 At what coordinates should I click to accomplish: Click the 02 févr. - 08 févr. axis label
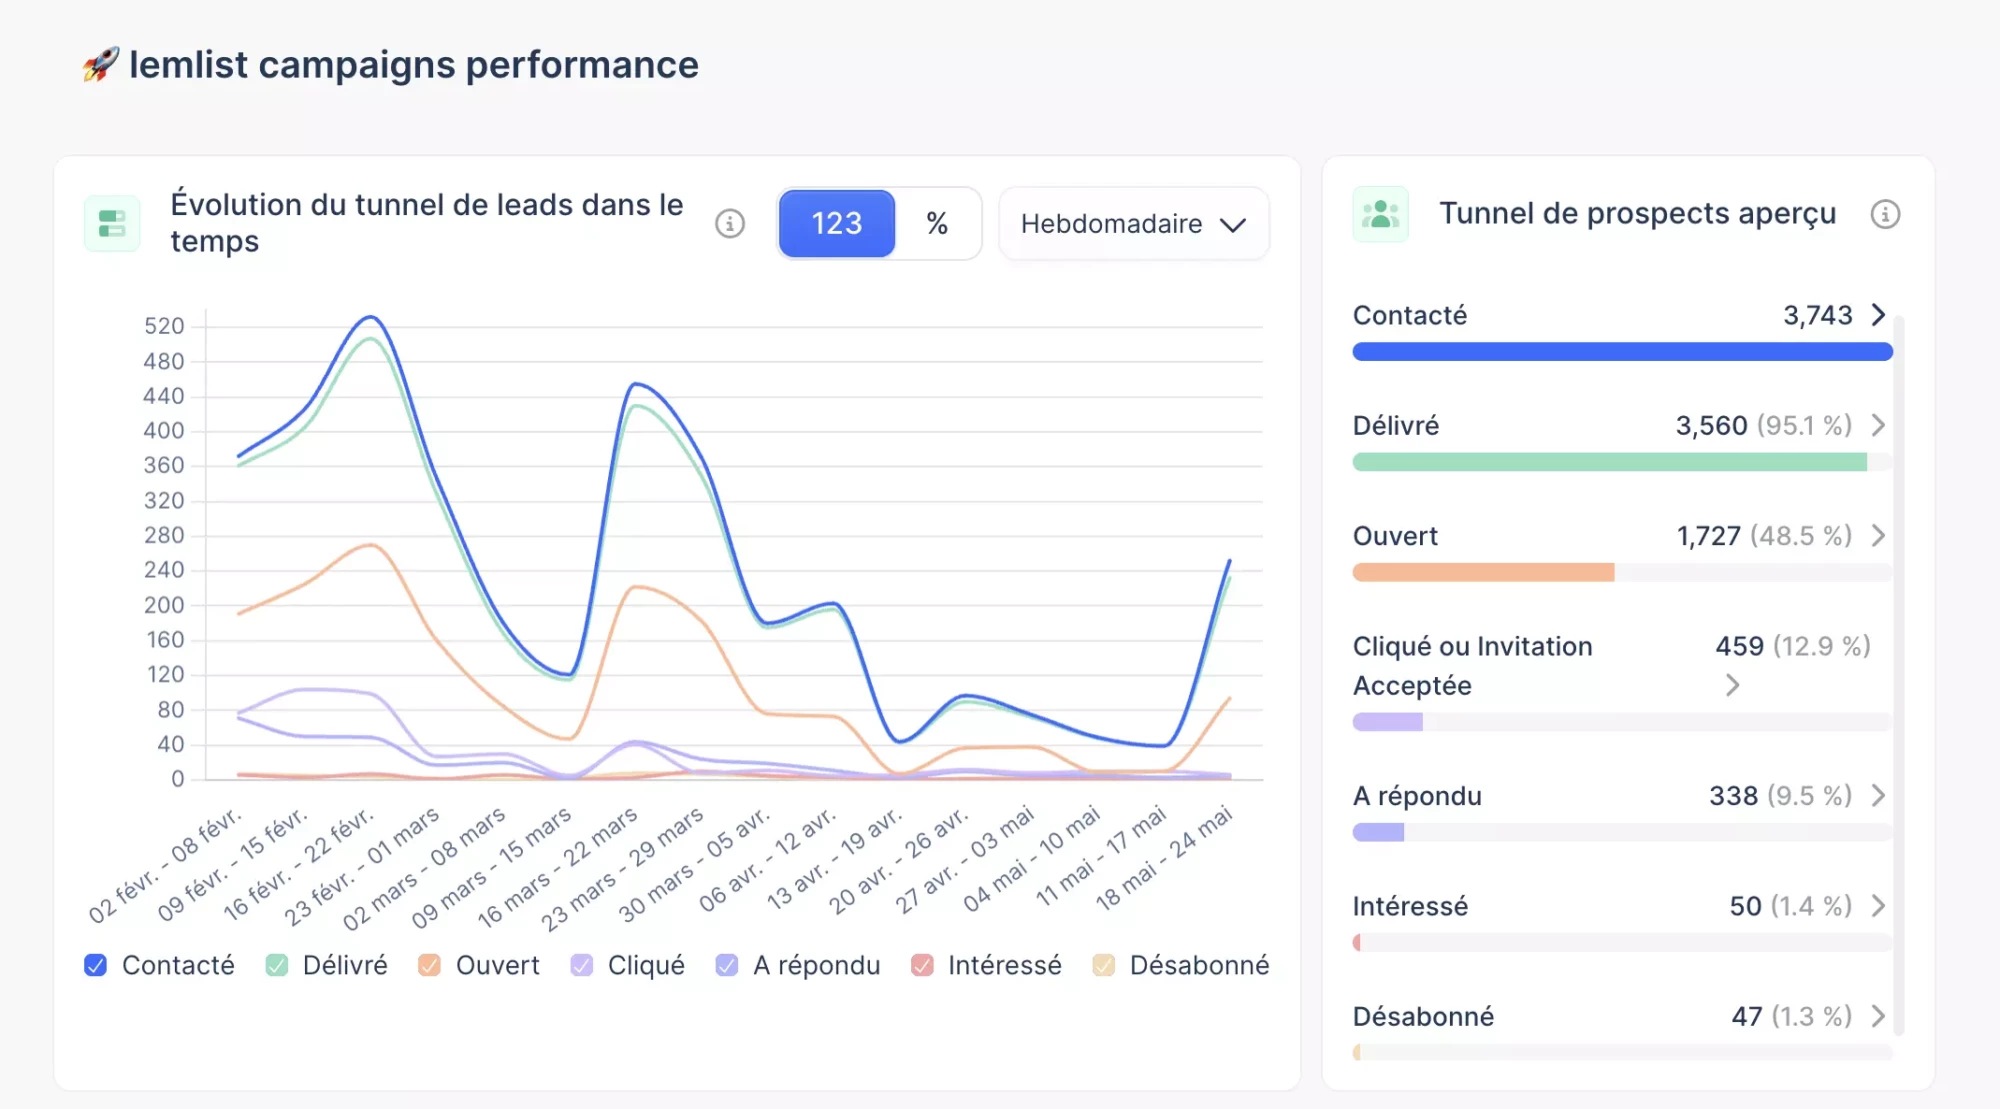[x=165, y=864]
